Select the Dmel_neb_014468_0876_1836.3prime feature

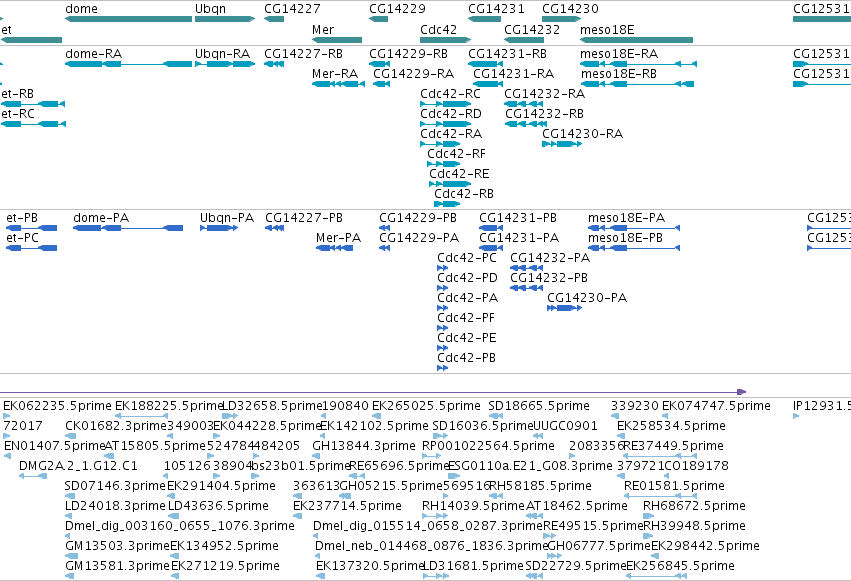point(319,557)
